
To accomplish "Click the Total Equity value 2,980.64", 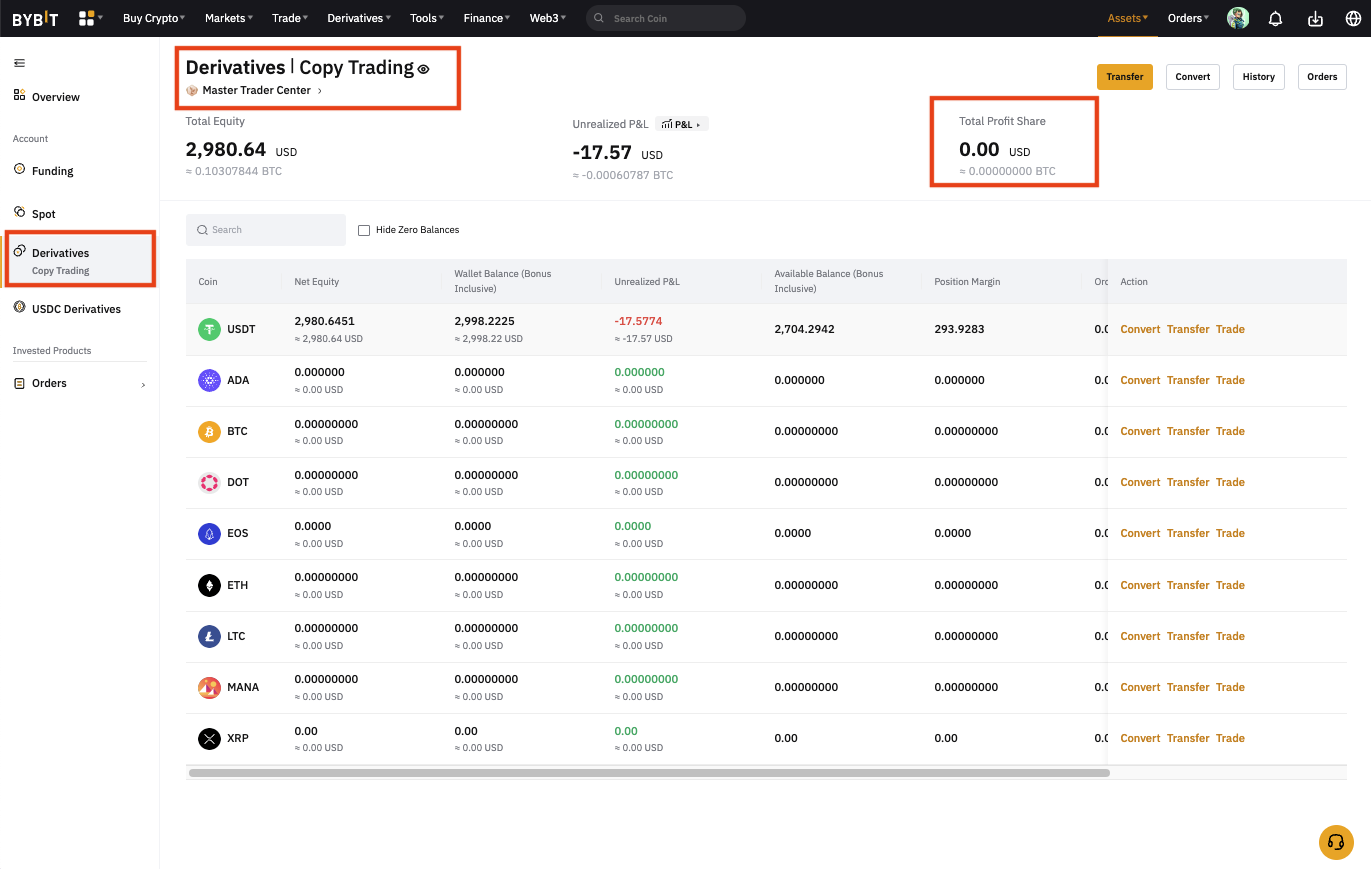I will 226,150.
